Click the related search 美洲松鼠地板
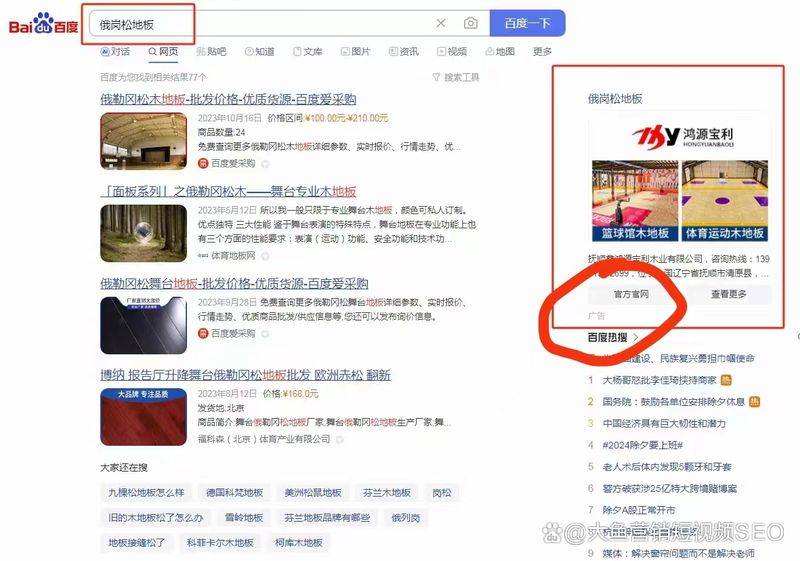The width and height of the screenshot is (800, 561). pos(313,492)
